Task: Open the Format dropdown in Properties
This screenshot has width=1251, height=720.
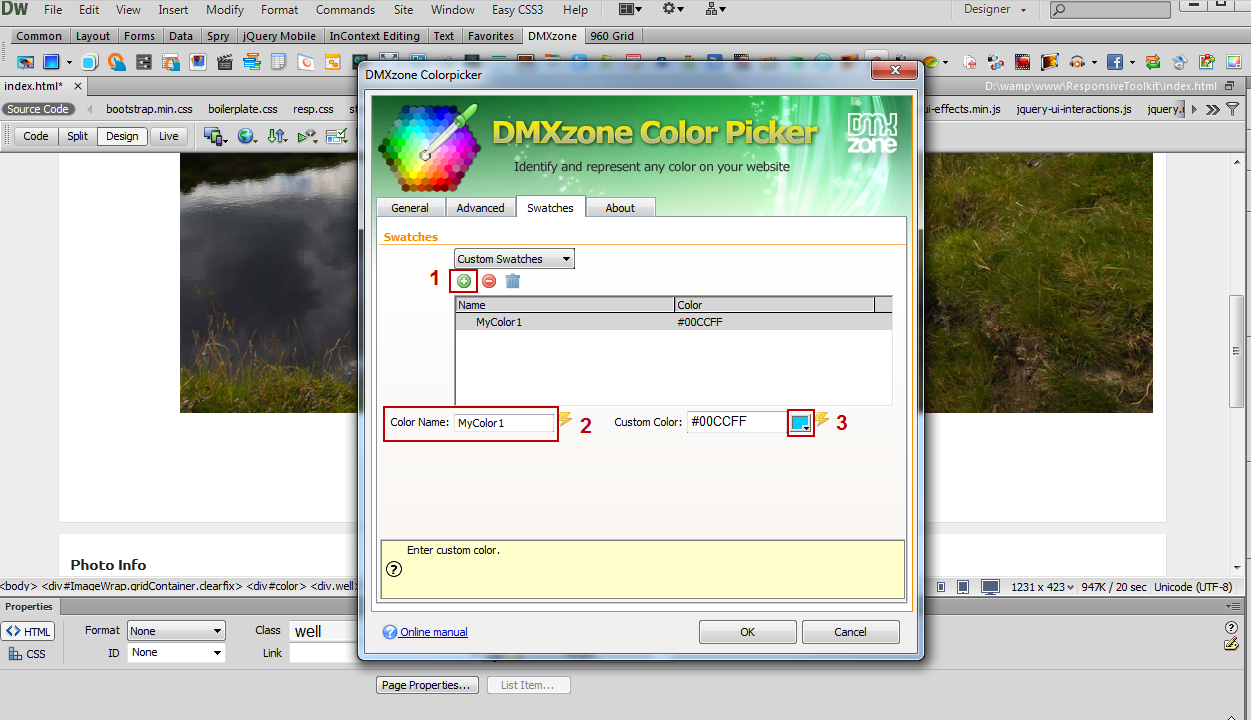Action: [176, 631]
